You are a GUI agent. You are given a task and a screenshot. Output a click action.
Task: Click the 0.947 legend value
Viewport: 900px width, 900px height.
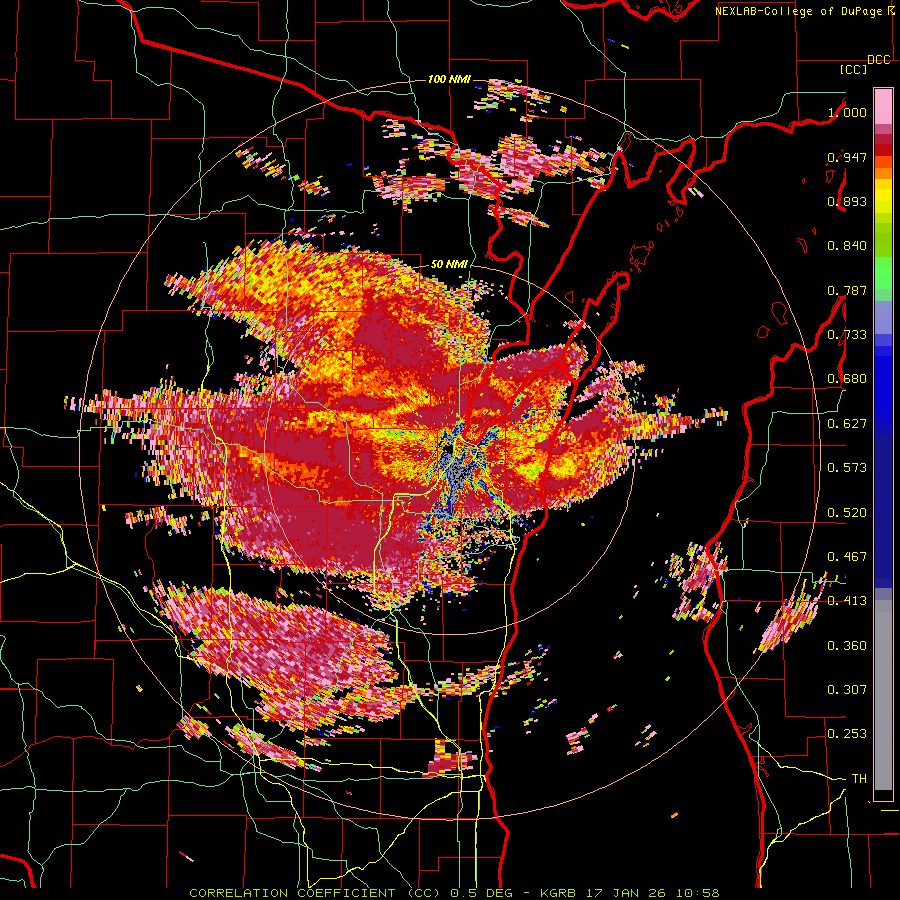coord(847,157)
